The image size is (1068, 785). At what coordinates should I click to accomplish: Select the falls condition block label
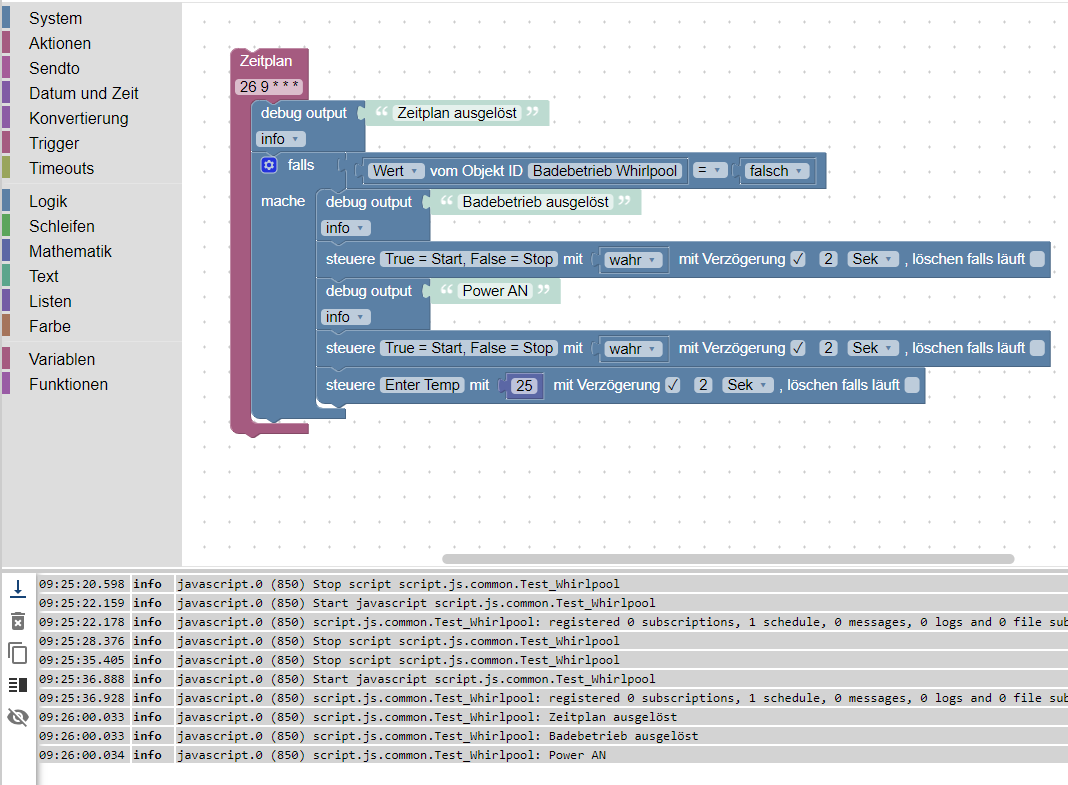click(300, 165)
